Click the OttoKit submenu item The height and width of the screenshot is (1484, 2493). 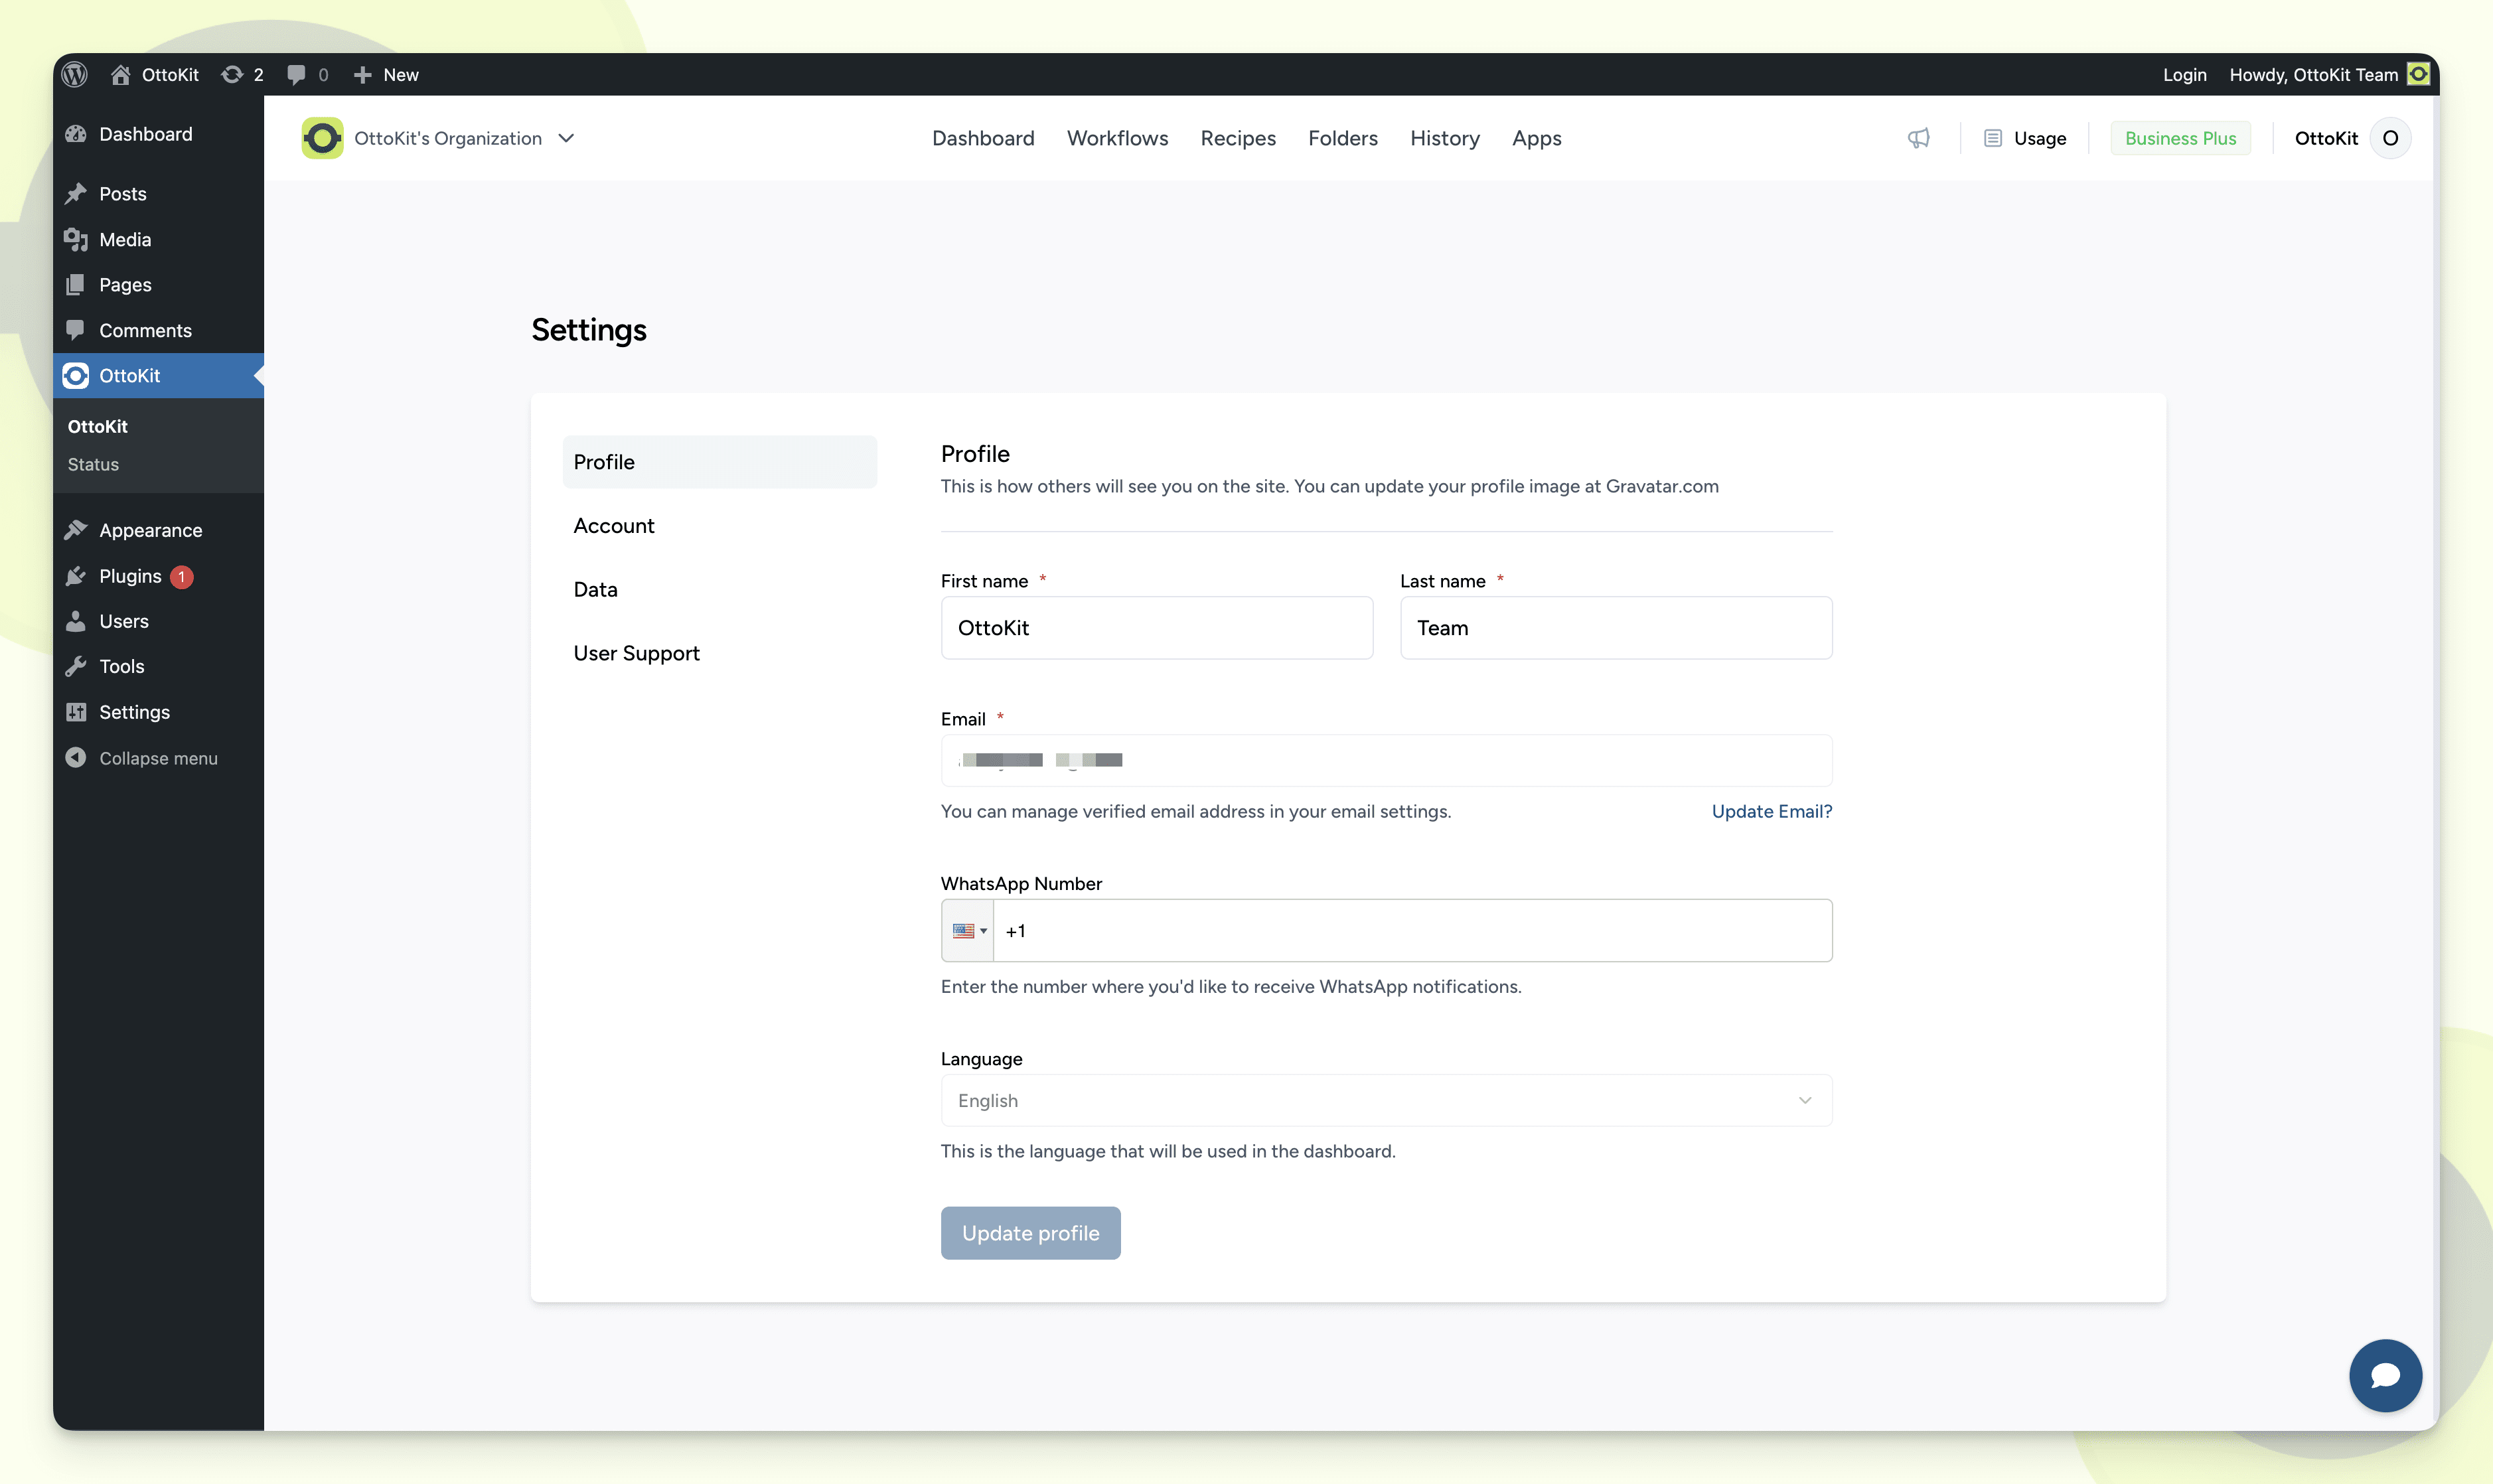[x=97, y=426]
